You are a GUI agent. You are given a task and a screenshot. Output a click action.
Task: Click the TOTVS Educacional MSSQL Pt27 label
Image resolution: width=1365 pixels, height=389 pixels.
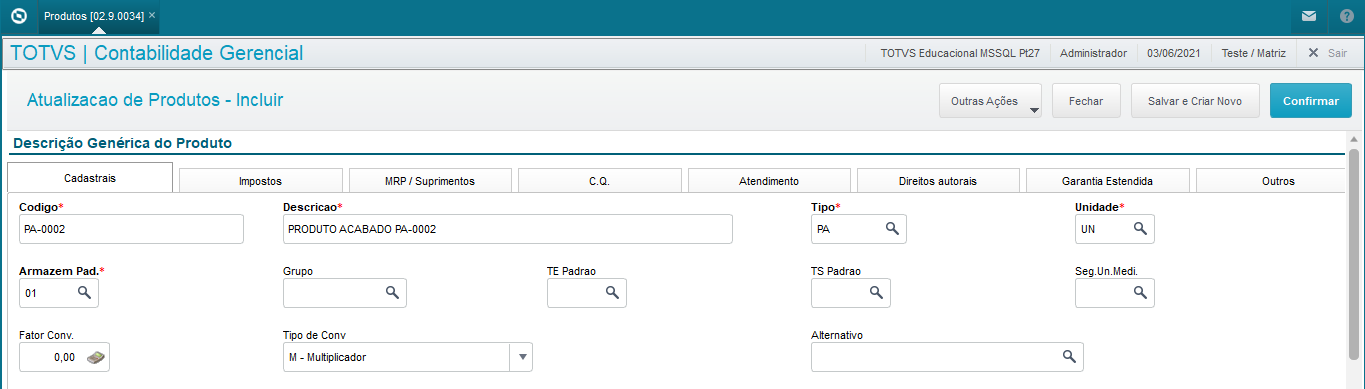[x=960, y=53]
